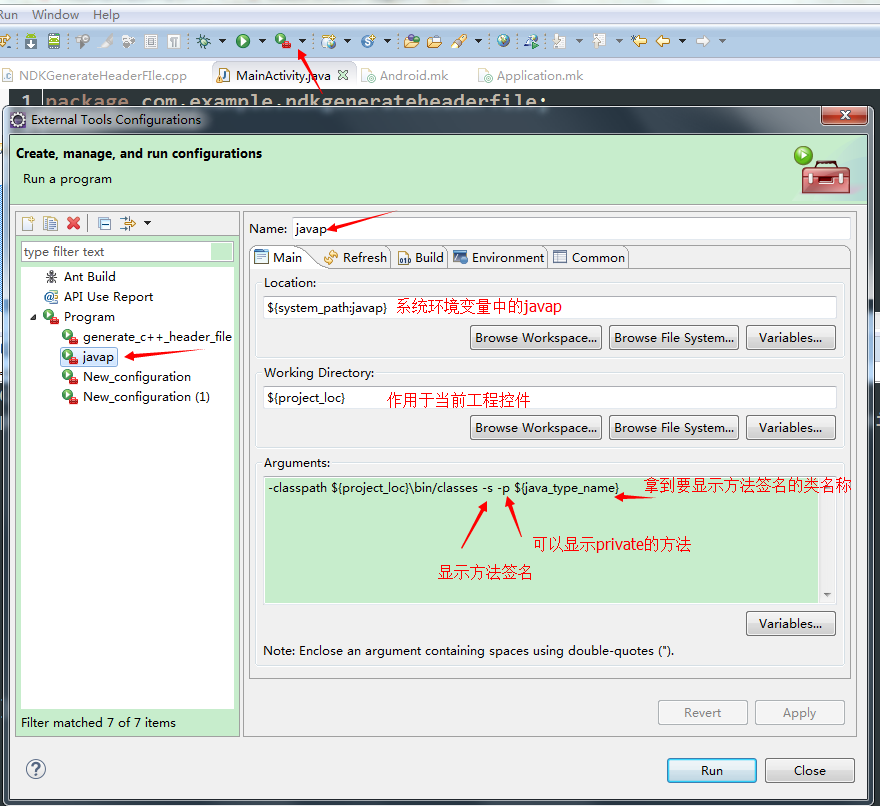Click the Name input field

571,228
